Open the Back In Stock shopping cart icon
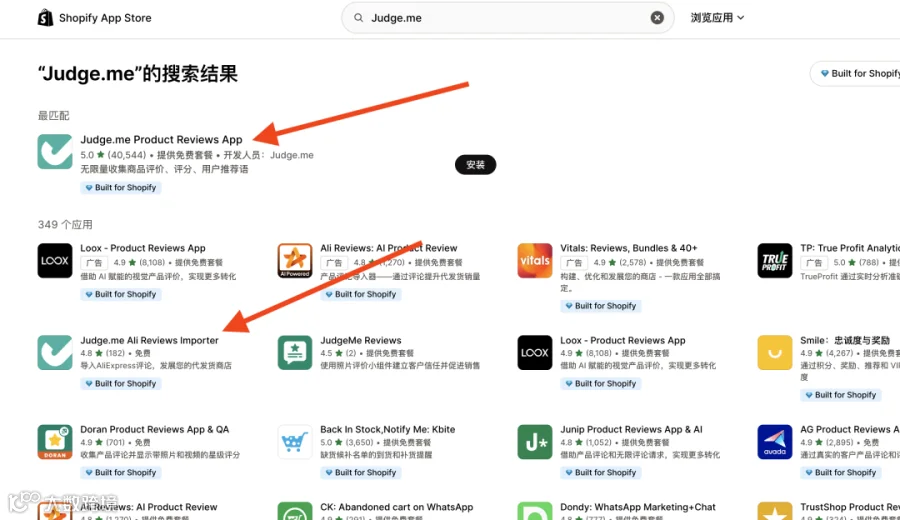Viewport: 900px width, 520px height. (x=294, y=442)
